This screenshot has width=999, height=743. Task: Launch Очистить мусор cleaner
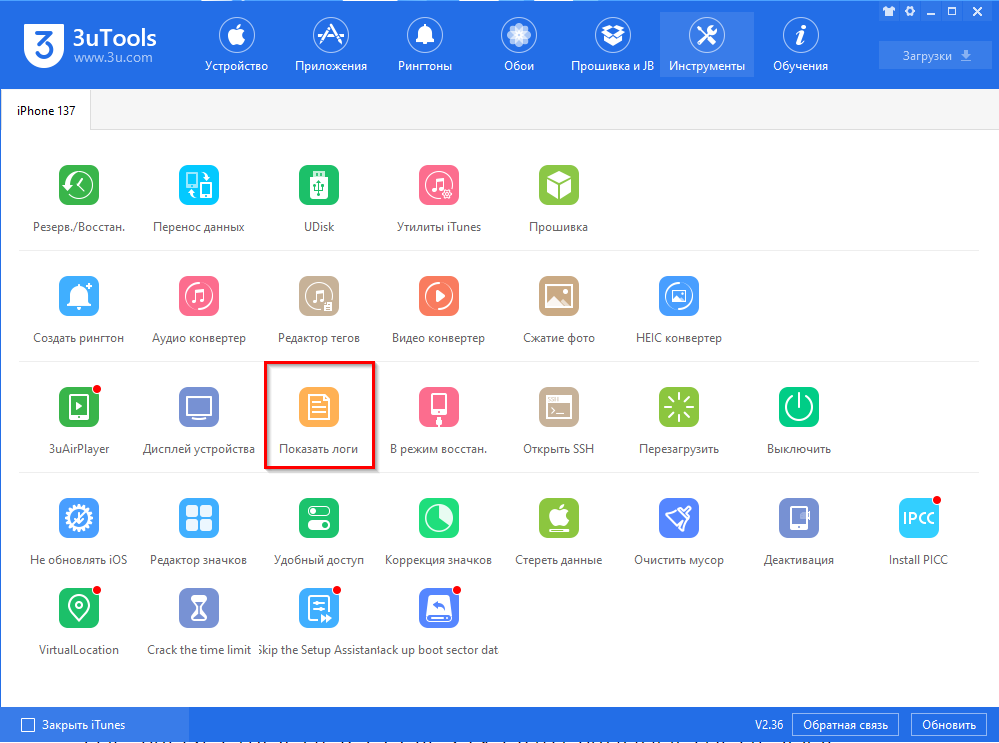point(679,517)
